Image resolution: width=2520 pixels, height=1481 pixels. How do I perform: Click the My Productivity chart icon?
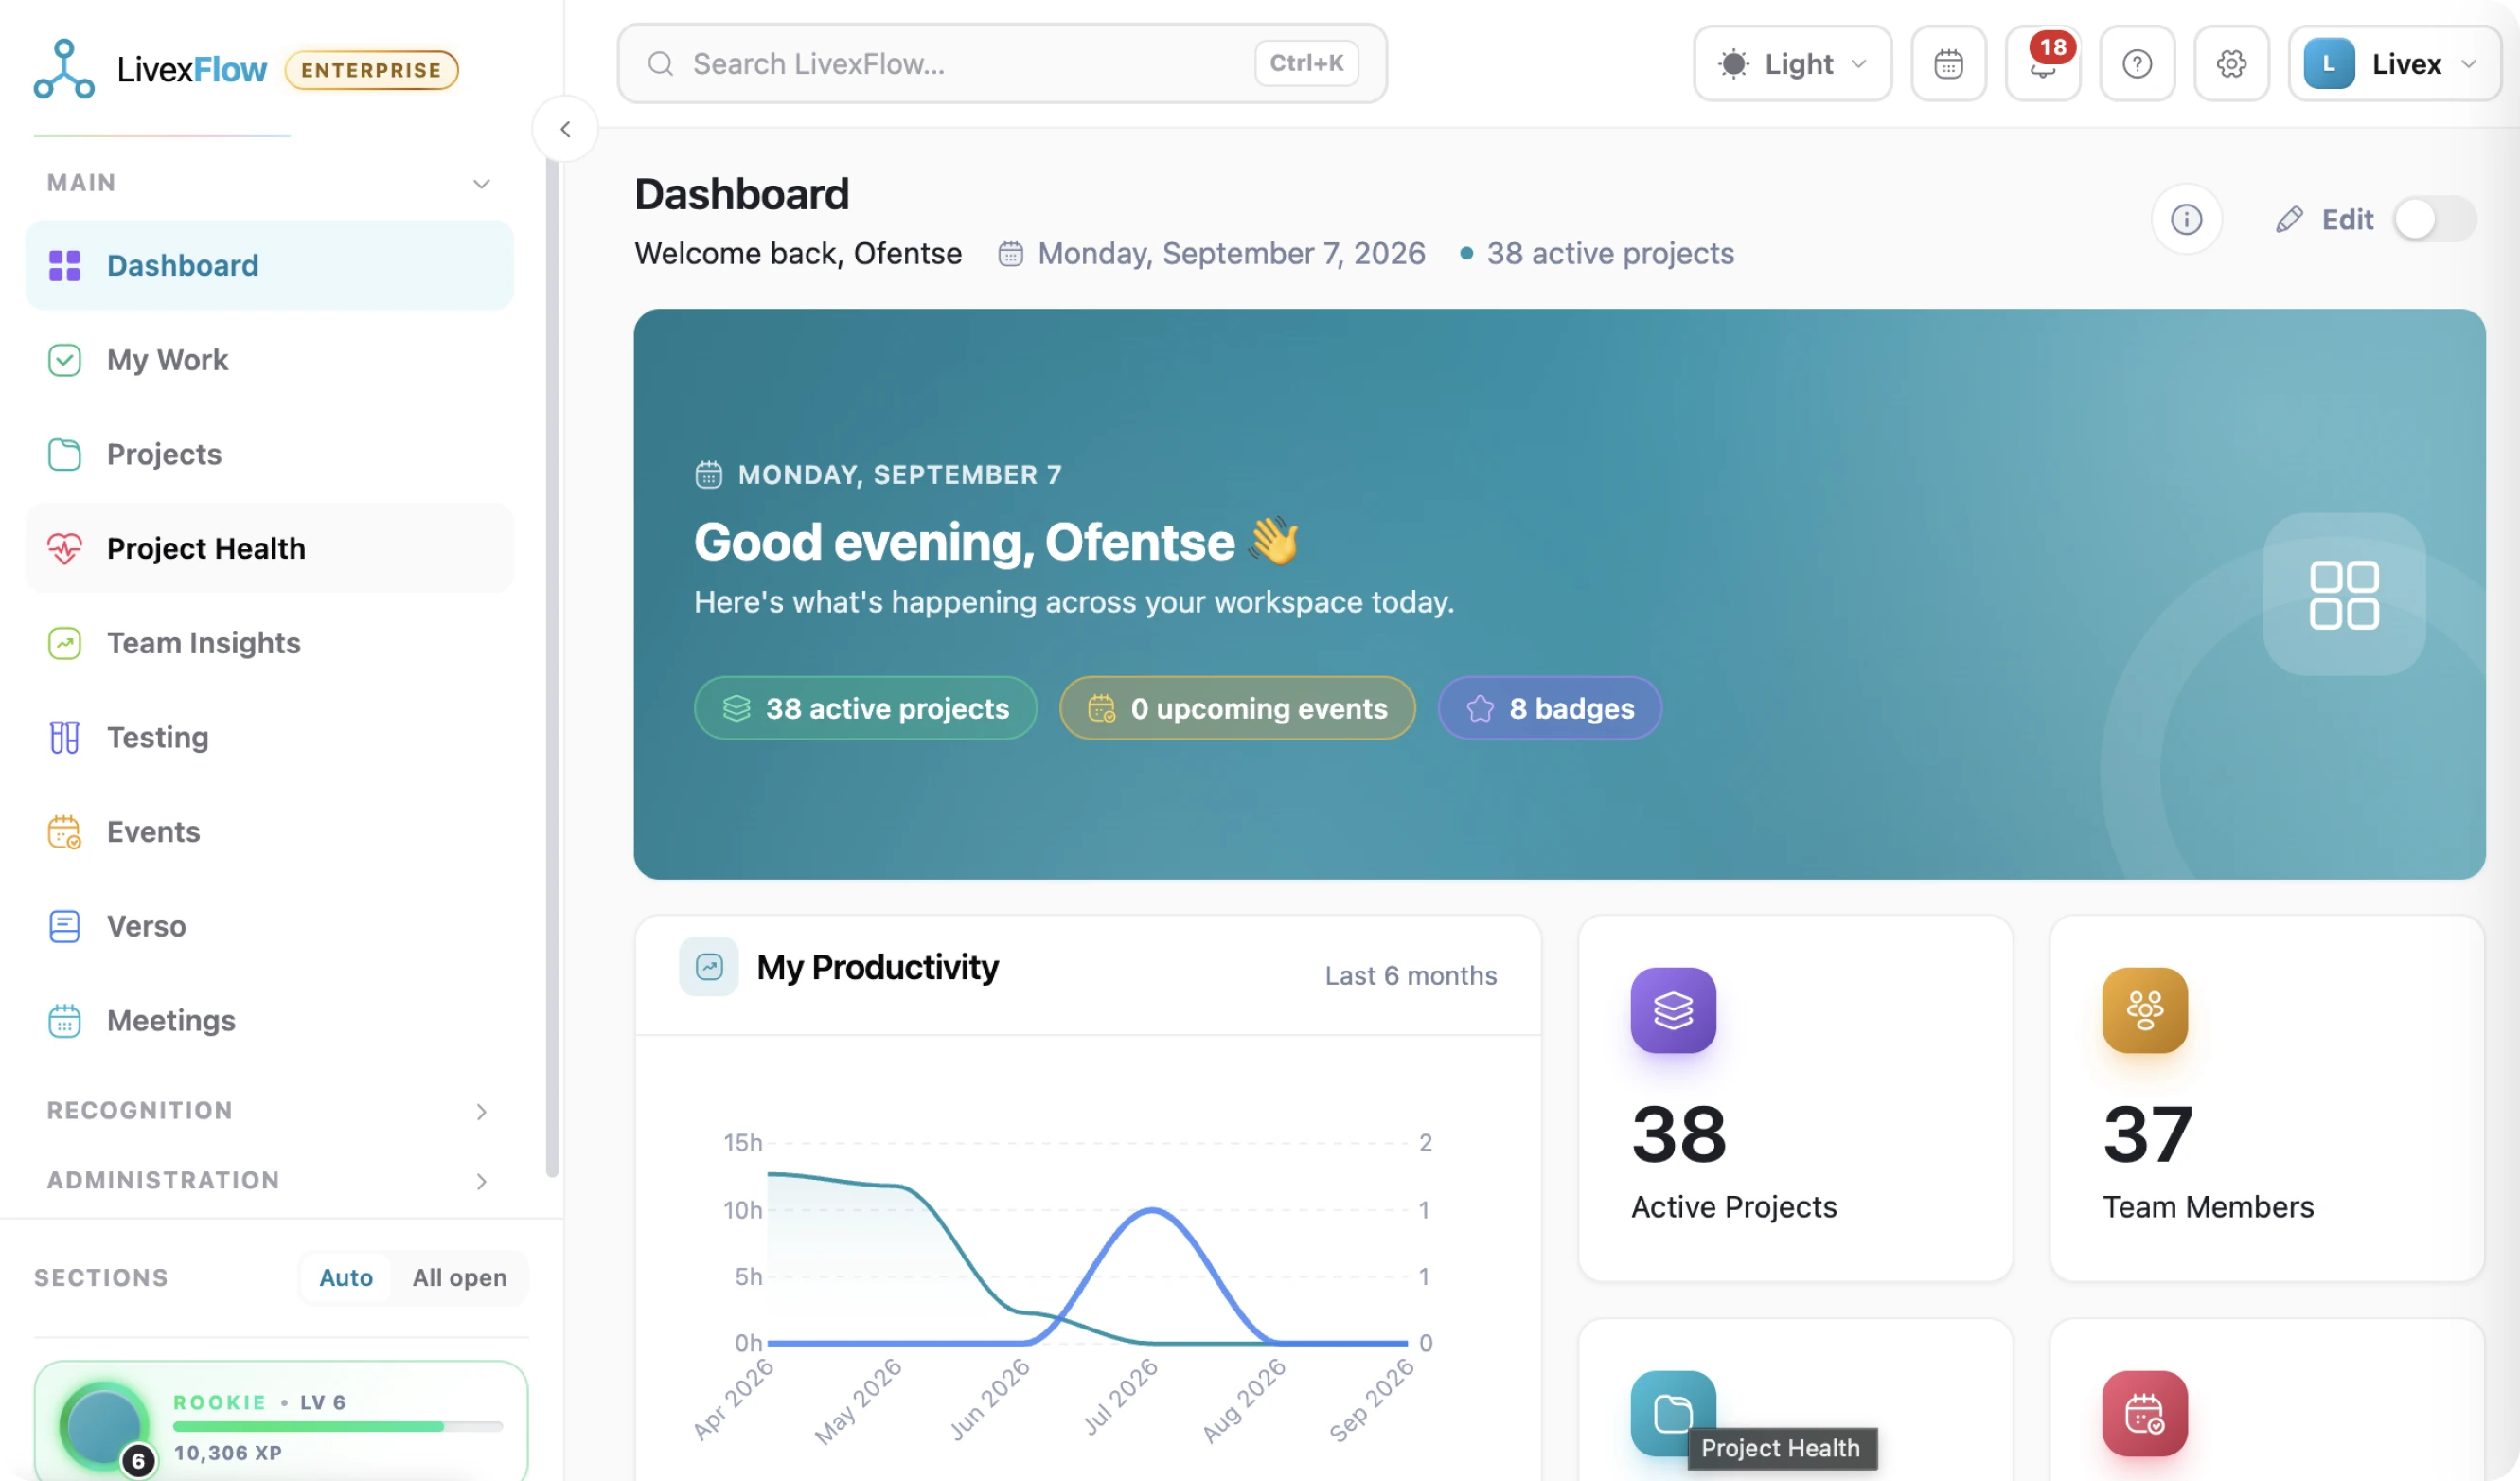point(709,966)
